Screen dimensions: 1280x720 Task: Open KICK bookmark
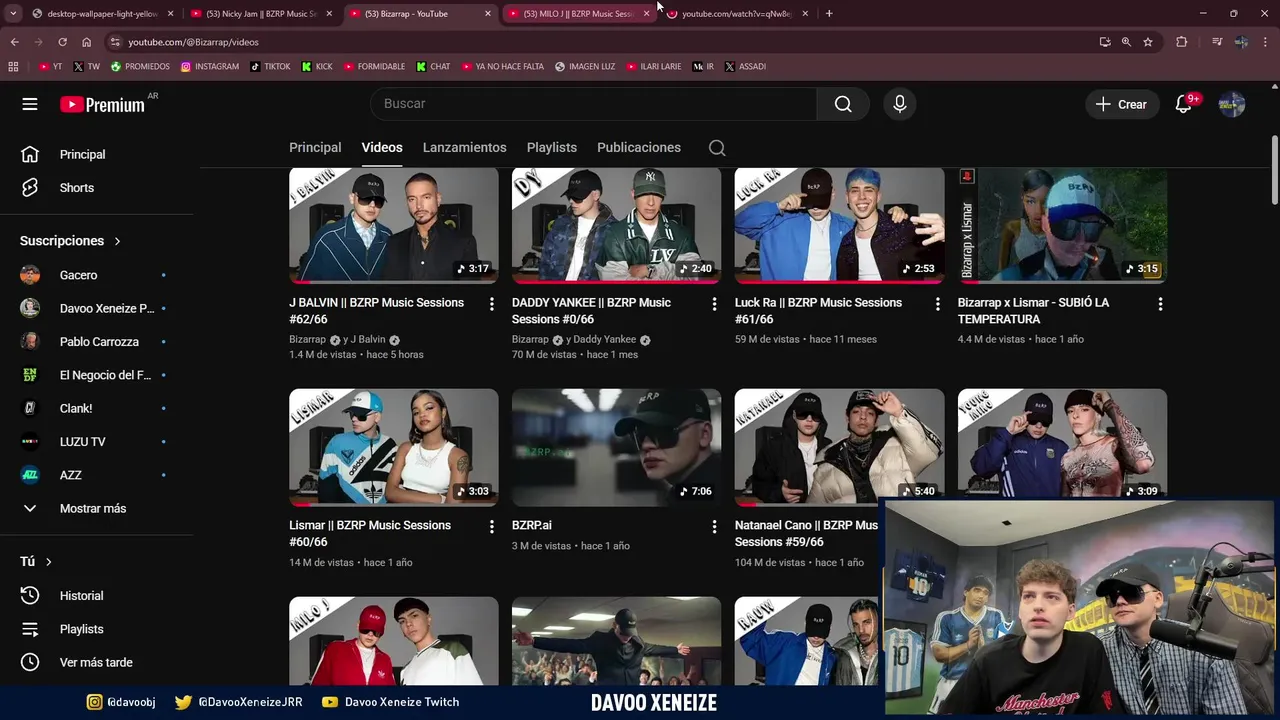[x=317, y=67]
